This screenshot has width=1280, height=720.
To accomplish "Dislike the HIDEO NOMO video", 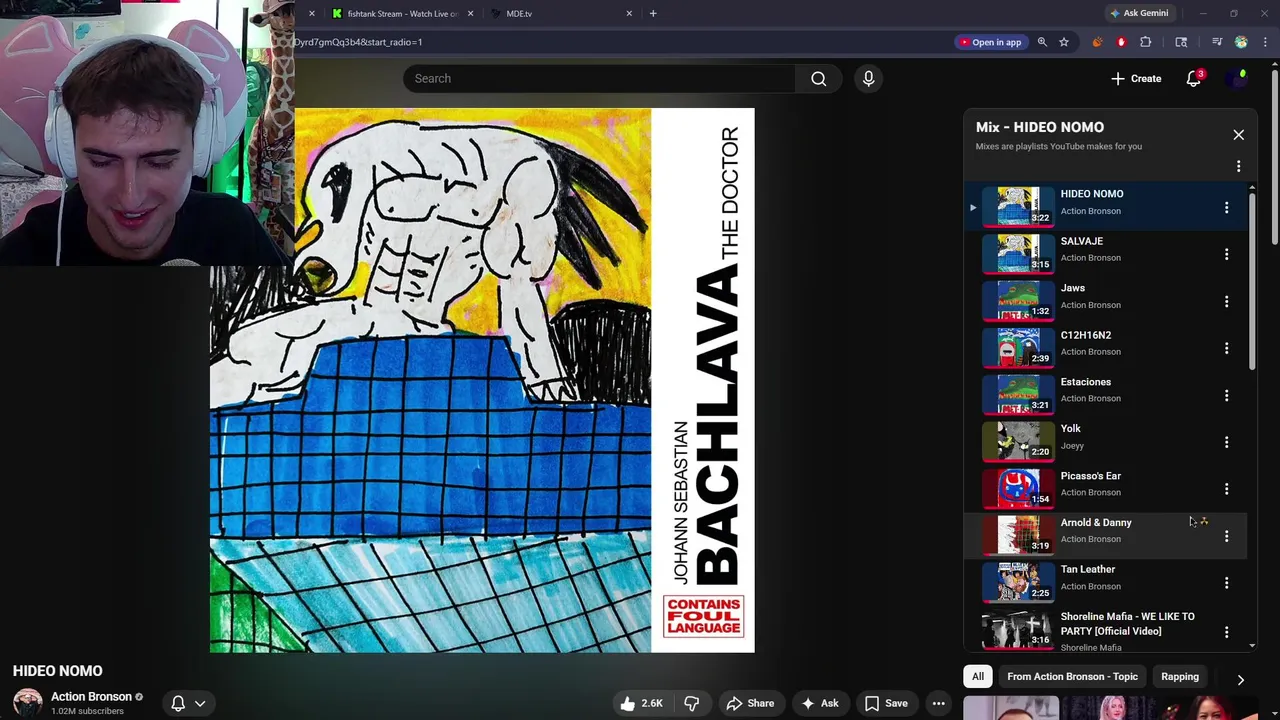I will (x=691, y=703).
